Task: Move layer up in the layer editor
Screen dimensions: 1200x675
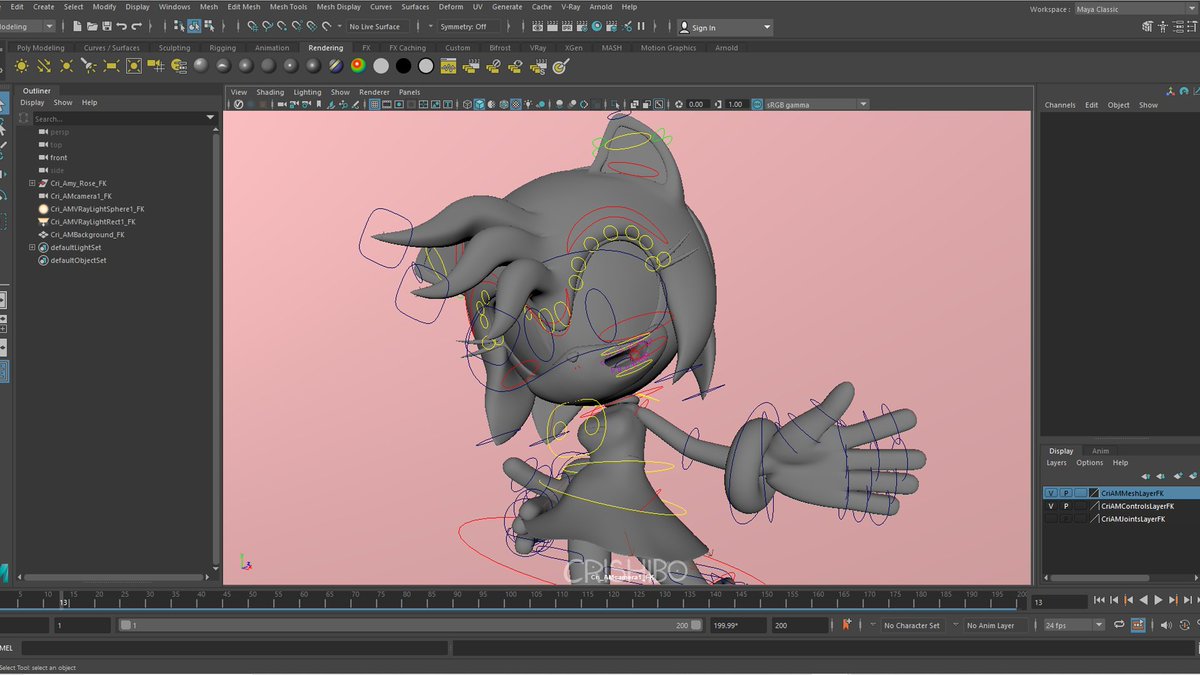Action: (x=1146, y=476)
